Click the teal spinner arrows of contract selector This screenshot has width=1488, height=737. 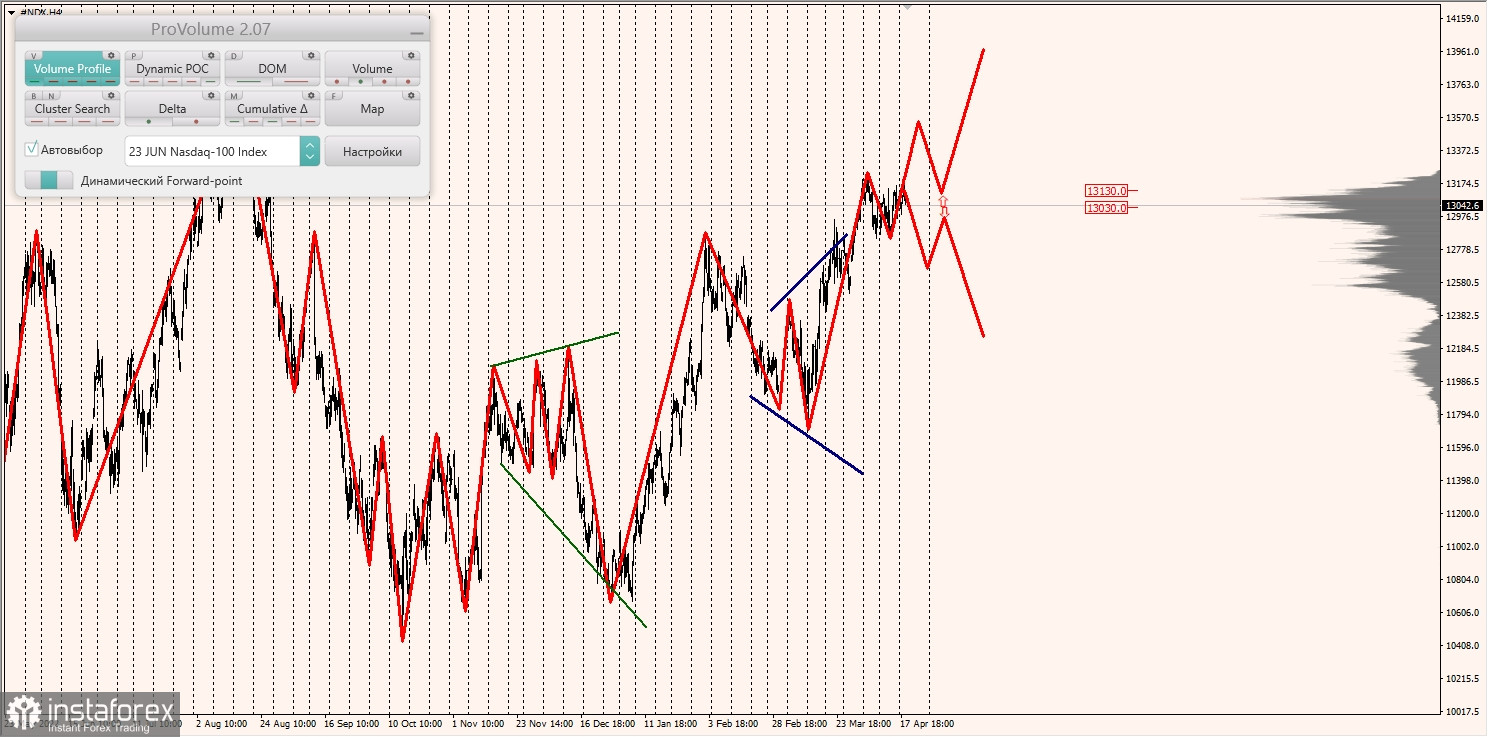click(310, 151)
